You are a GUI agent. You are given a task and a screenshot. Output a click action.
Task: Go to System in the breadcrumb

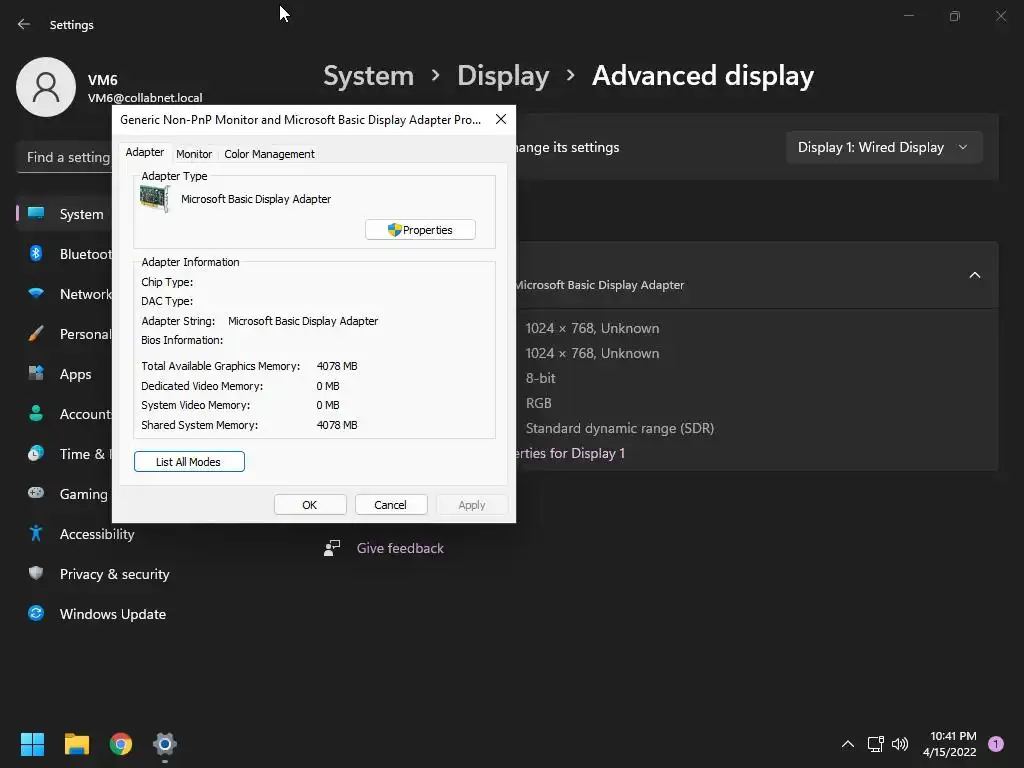[368, 76]
